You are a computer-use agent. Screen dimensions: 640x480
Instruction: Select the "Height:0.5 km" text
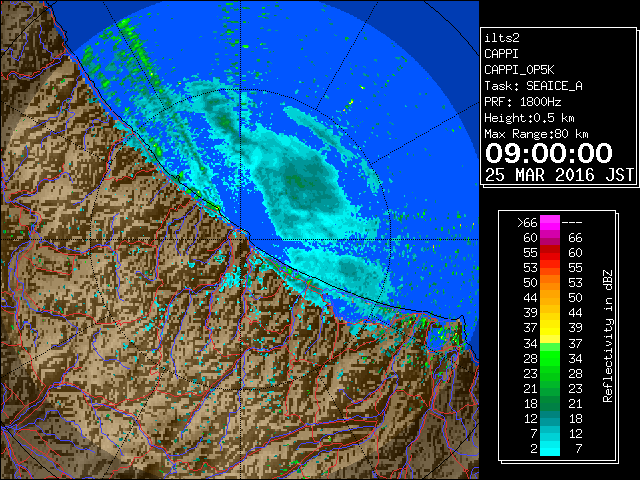pos(529,118)
